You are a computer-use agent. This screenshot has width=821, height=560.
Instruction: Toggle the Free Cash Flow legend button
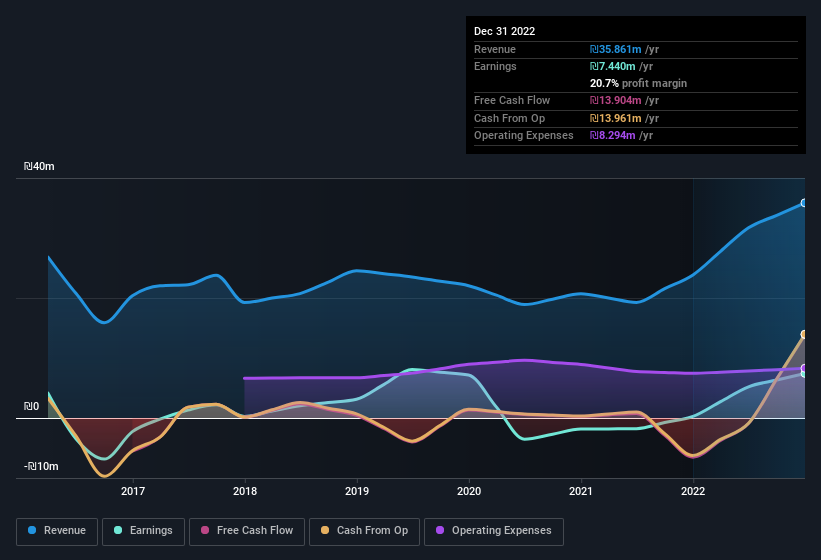[247, 531]
